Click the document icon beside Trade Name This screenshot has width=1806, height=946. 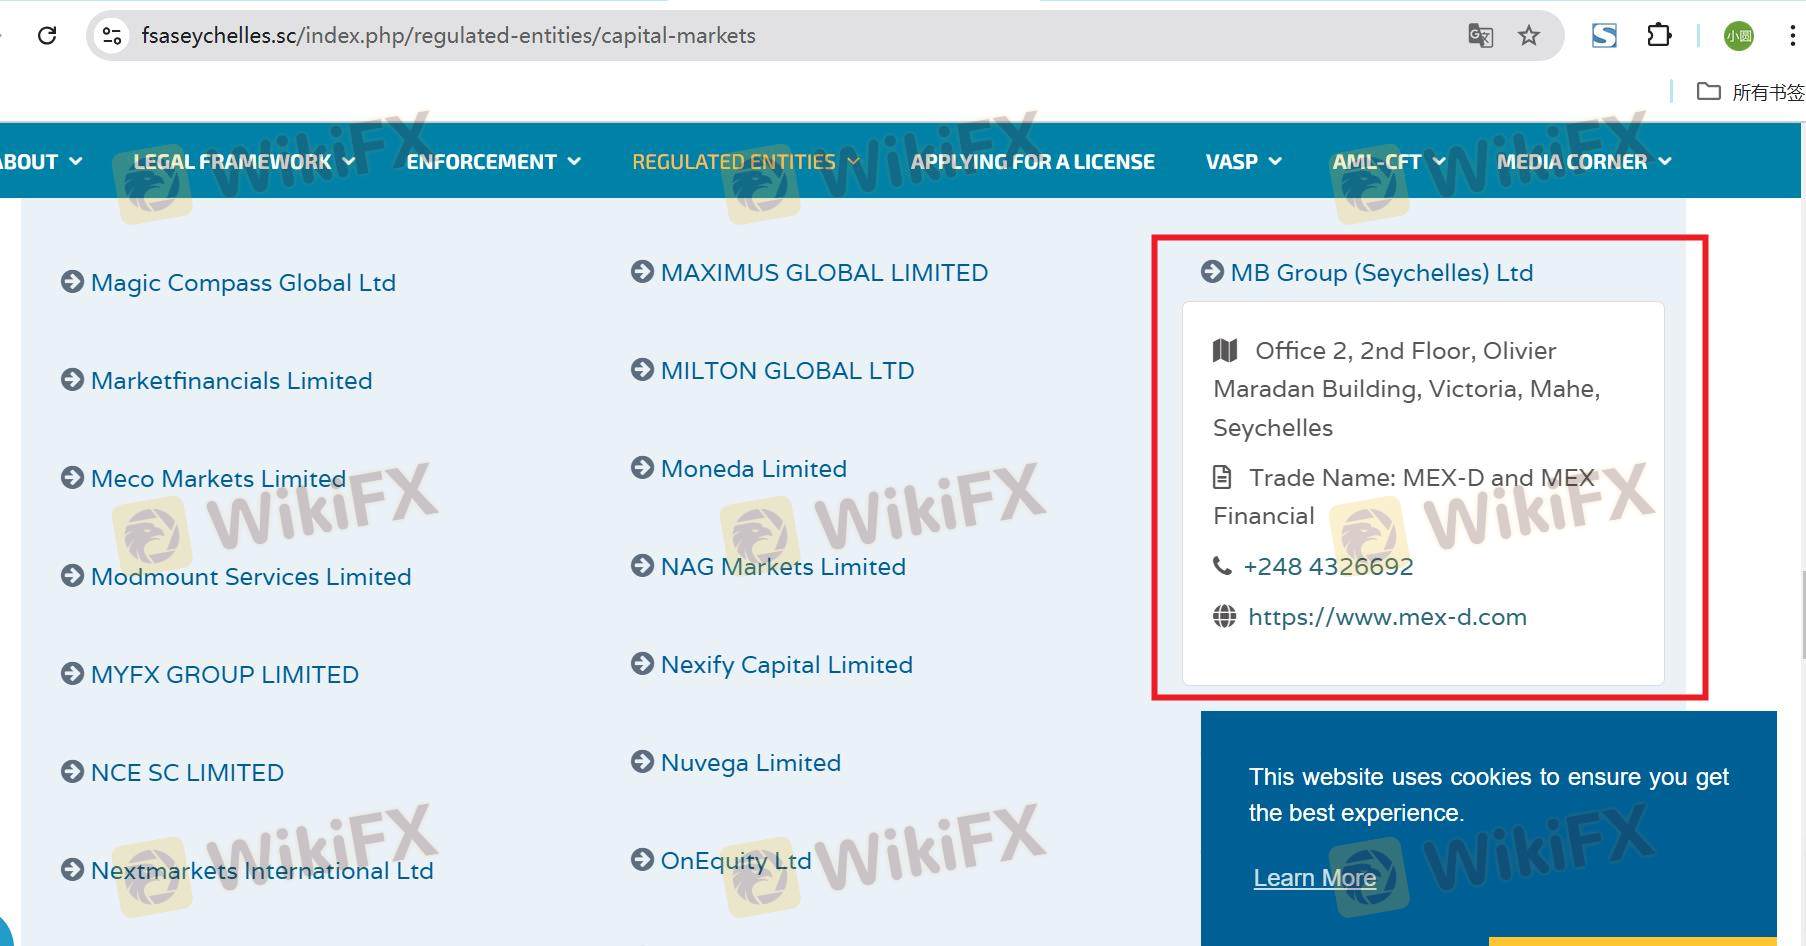1222,477
